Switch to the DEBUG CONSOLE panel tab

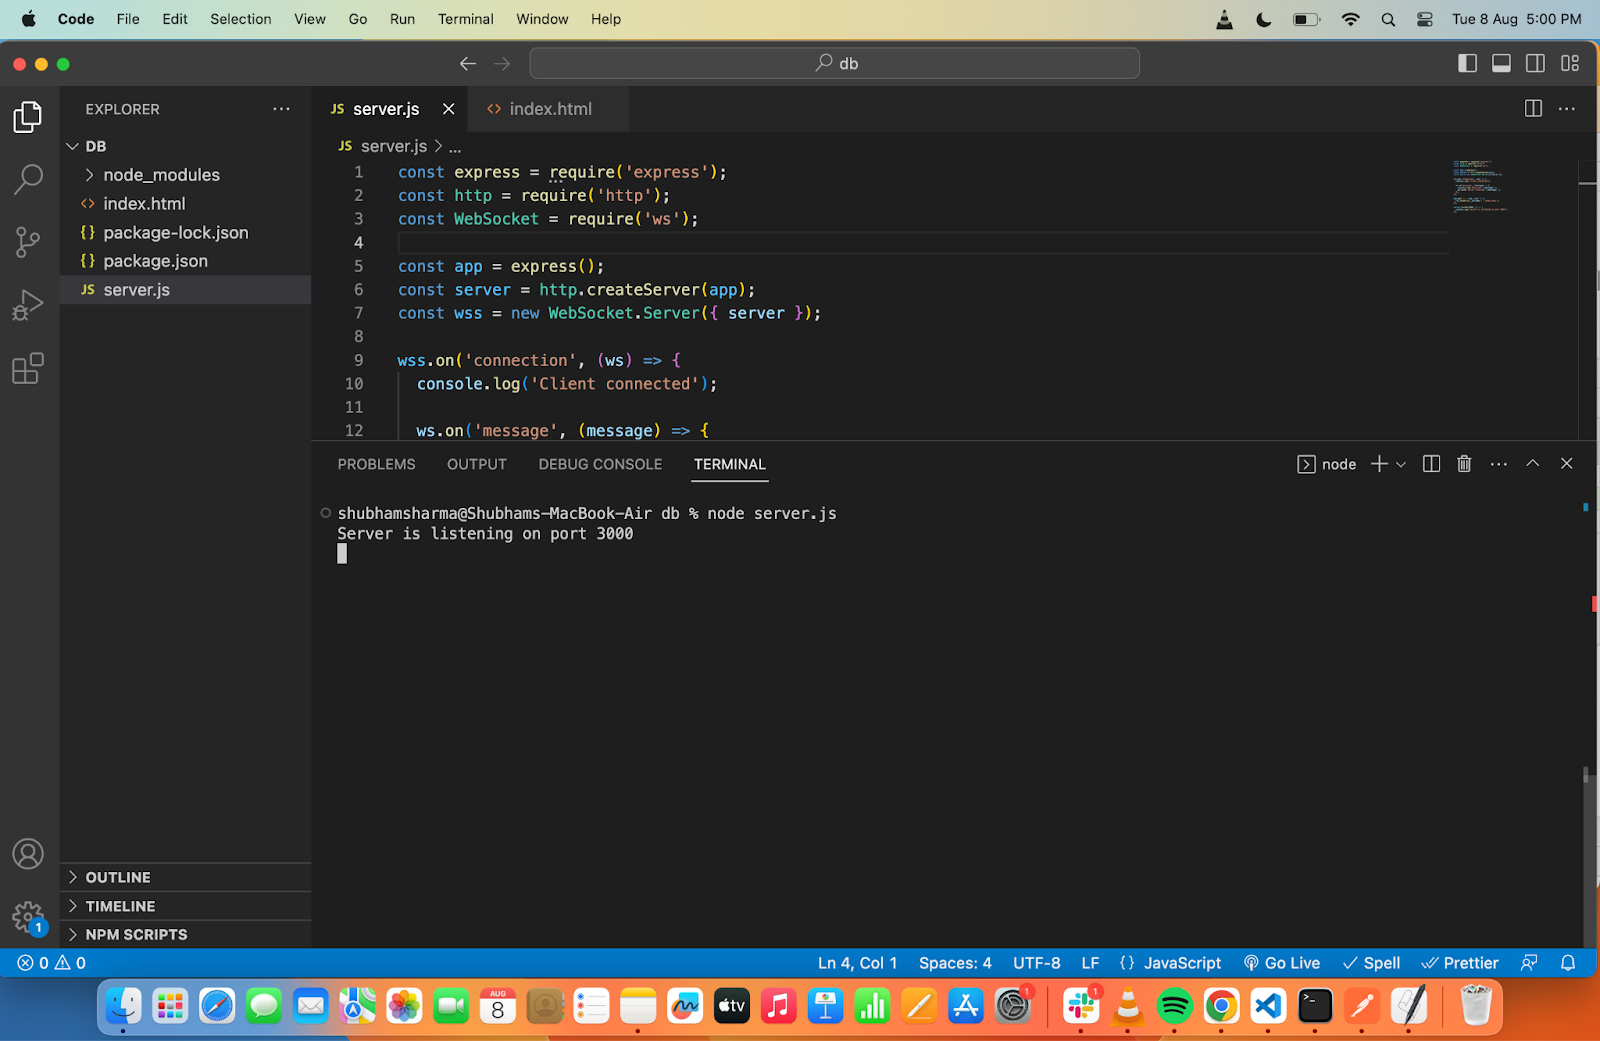[x=600, y=464]
